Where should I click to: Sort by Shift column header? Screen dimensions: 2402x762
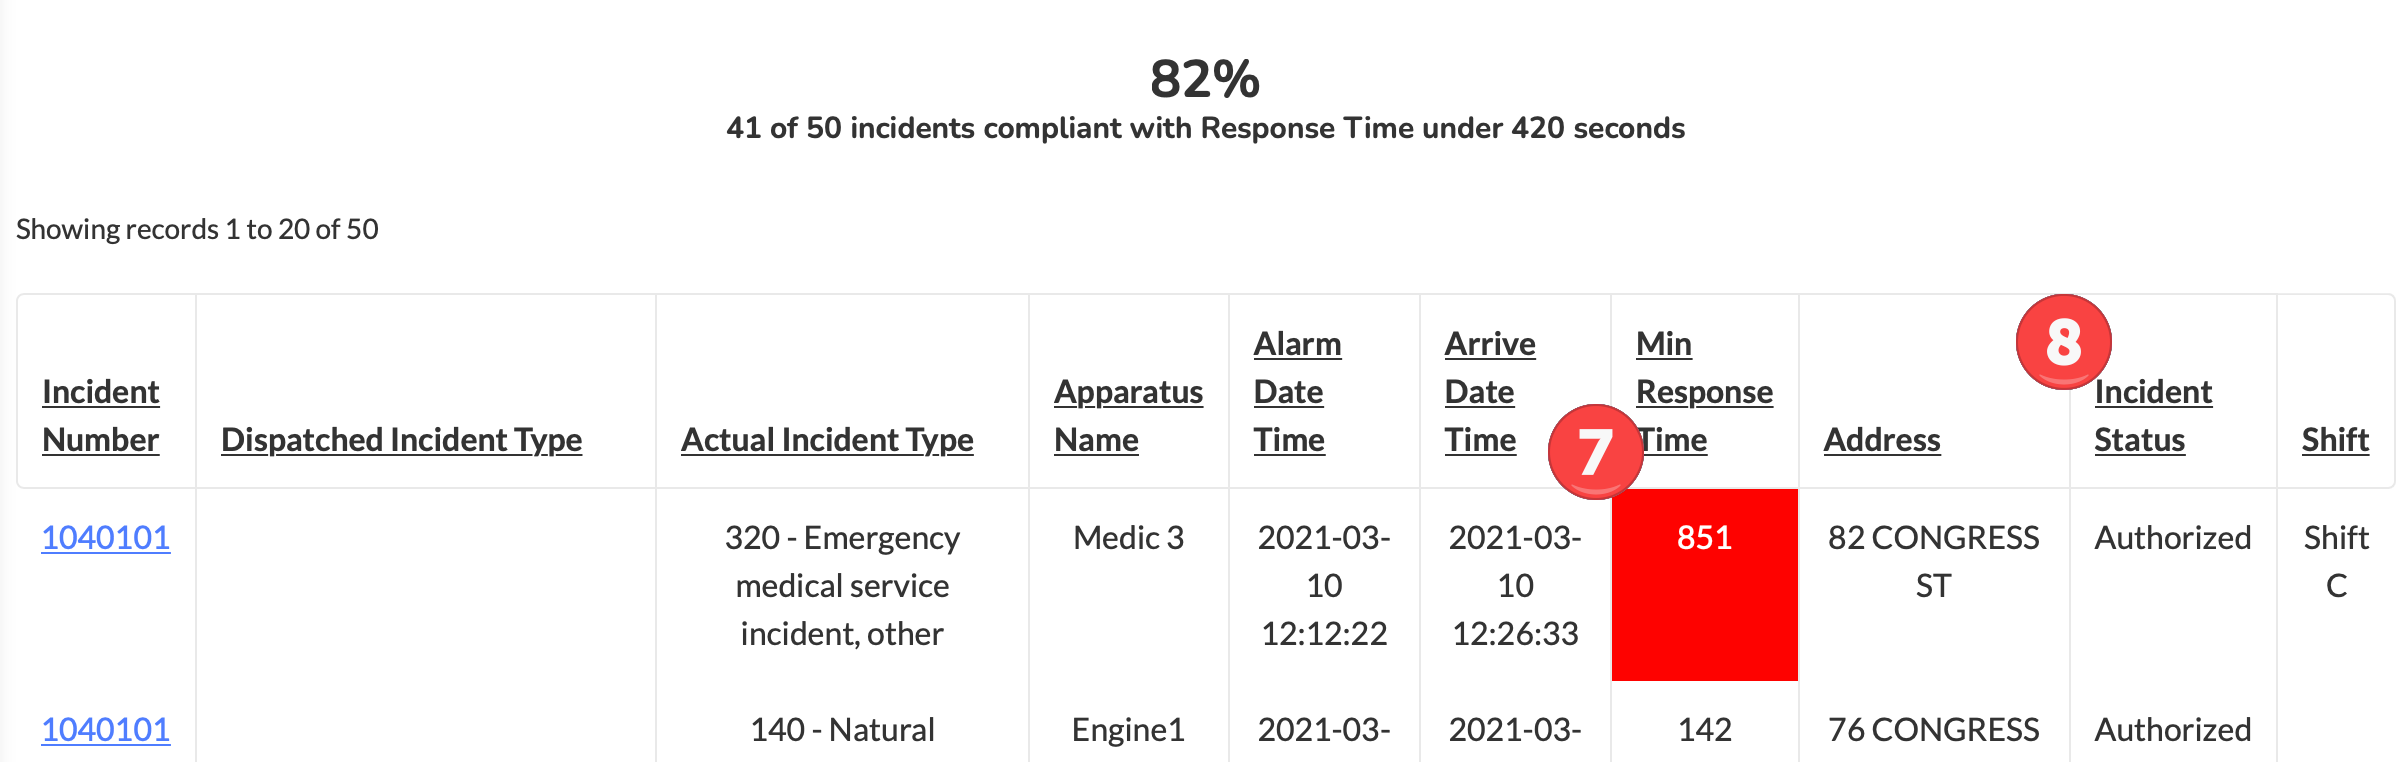(x=2335, y=439)
